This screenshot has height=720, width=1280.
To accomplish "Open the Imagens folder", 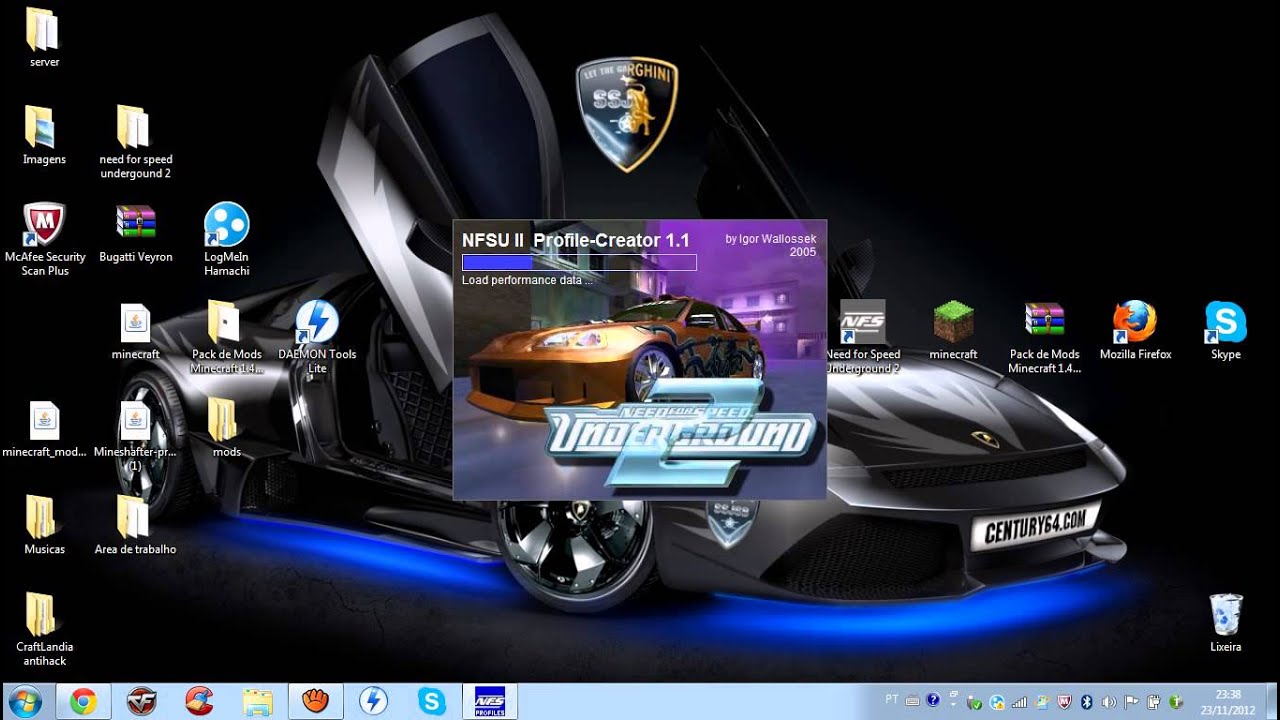I will click(x=44, y=135).
